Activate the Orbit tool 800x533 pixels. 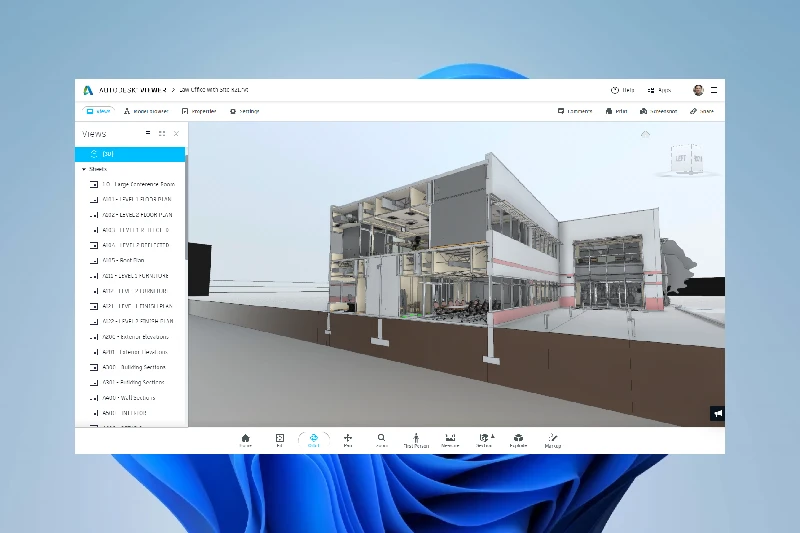[x=314, y=440]
